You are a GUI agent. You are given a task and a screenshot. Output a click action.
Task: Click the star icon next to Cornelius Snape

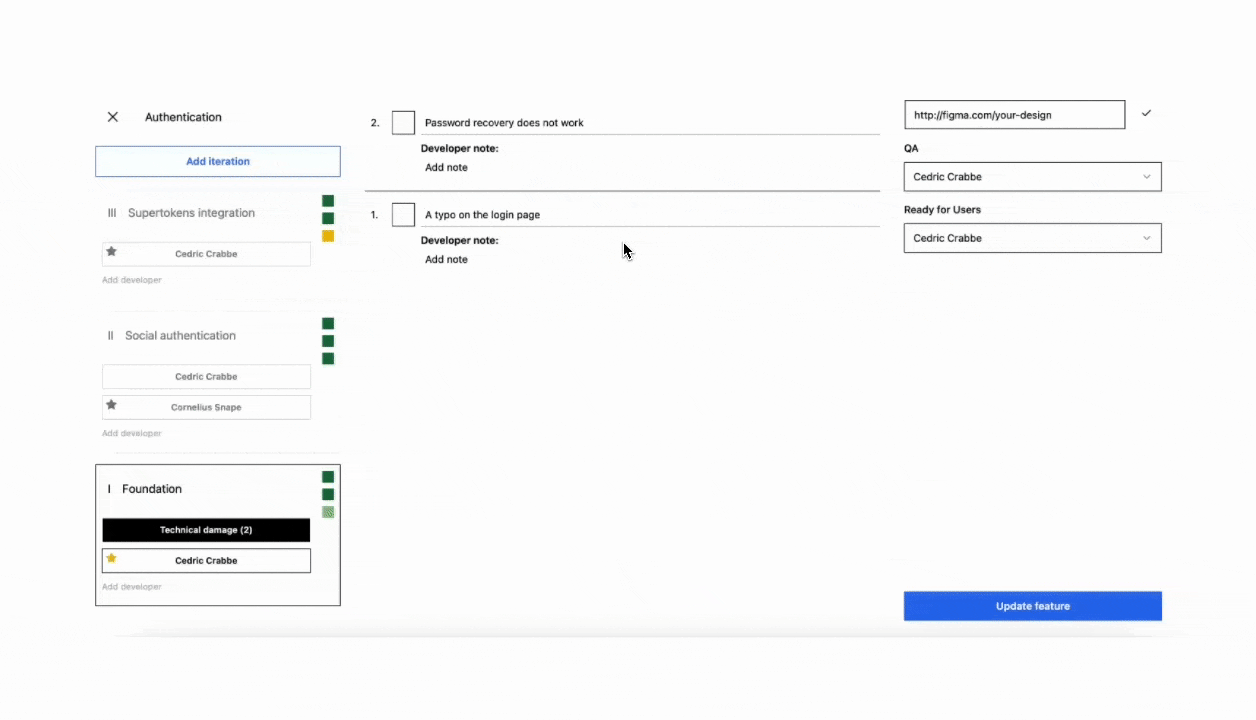(112, 405)
